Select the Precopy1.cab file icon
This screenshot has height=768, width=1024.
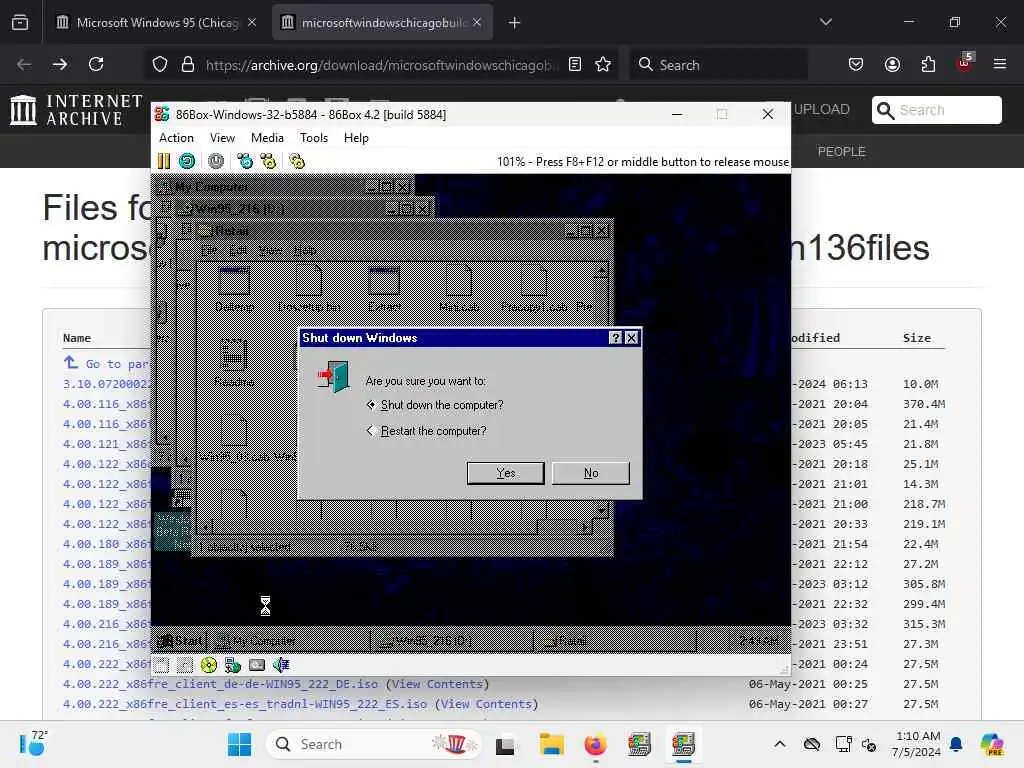534,289
